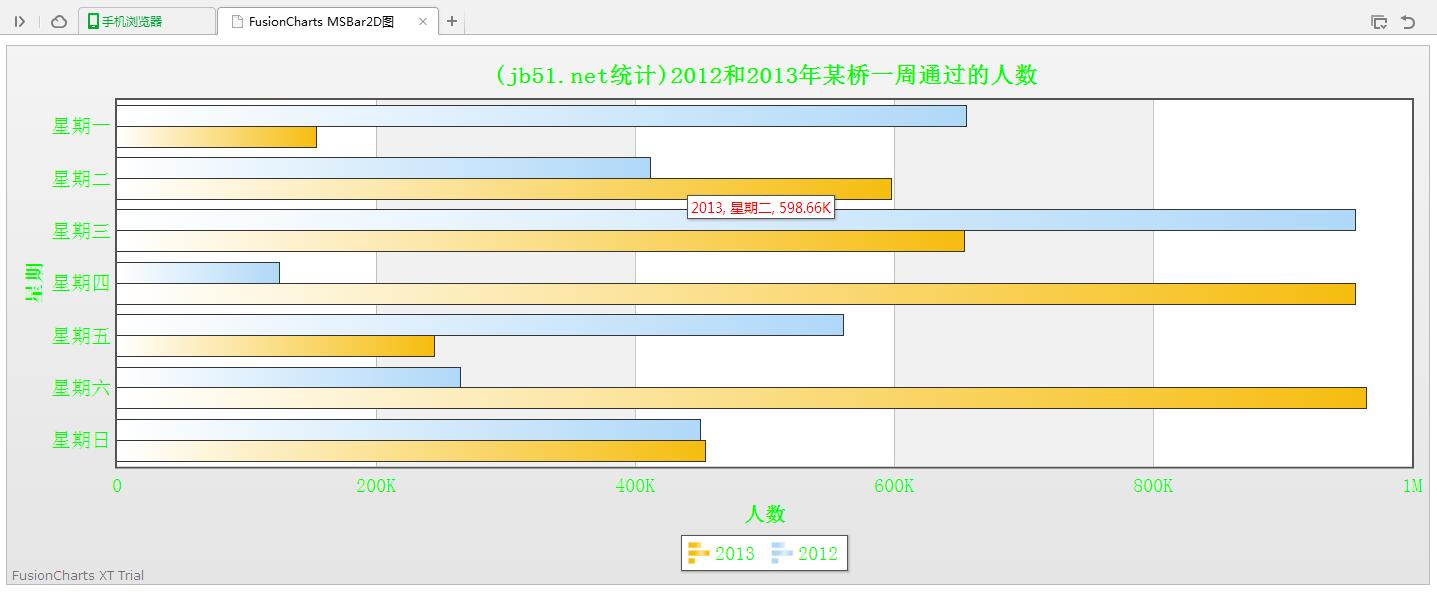The height and width of the screenshot is (595, 1437).
Task: Click the undo closed tab arrow icon
Action: [1408, 21]
